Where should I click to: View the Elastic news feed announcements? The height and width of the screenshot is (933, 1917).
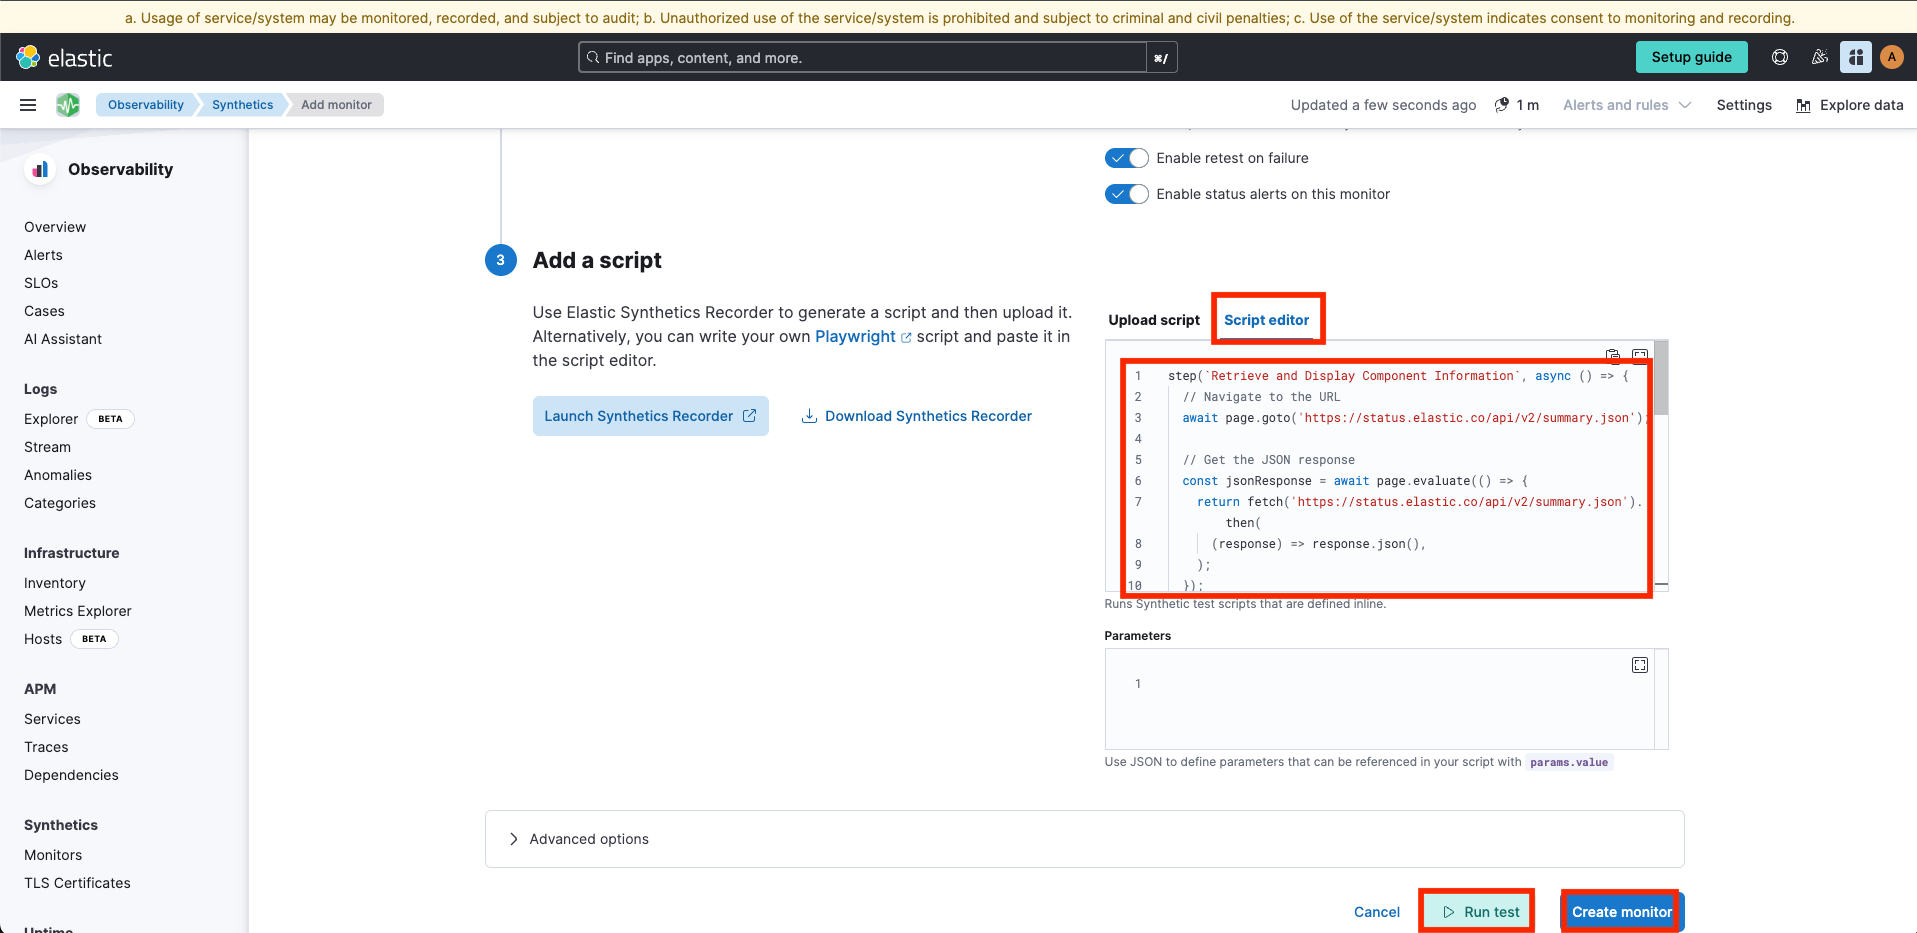click(x=1820, y=57)
